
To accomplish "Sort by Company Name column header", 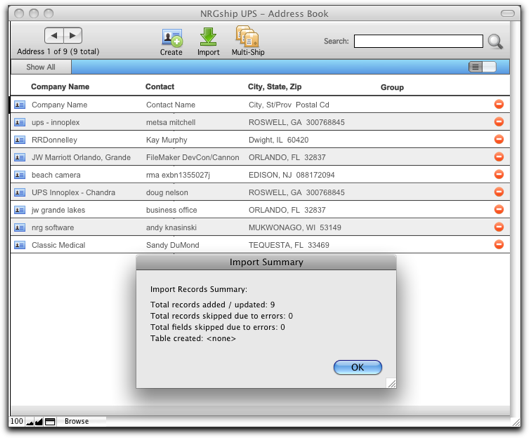I will point(60,87).
